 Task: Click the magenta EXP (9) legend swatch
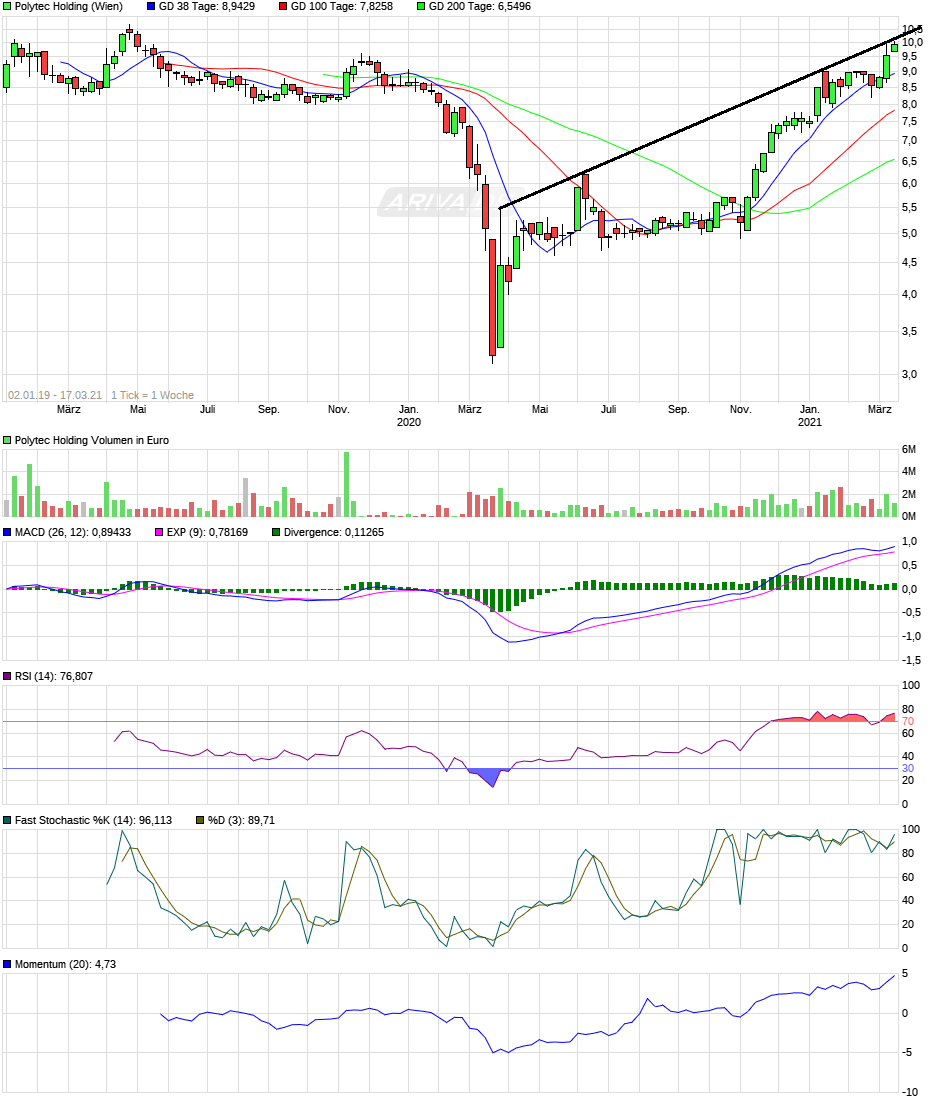coord(159,533)
